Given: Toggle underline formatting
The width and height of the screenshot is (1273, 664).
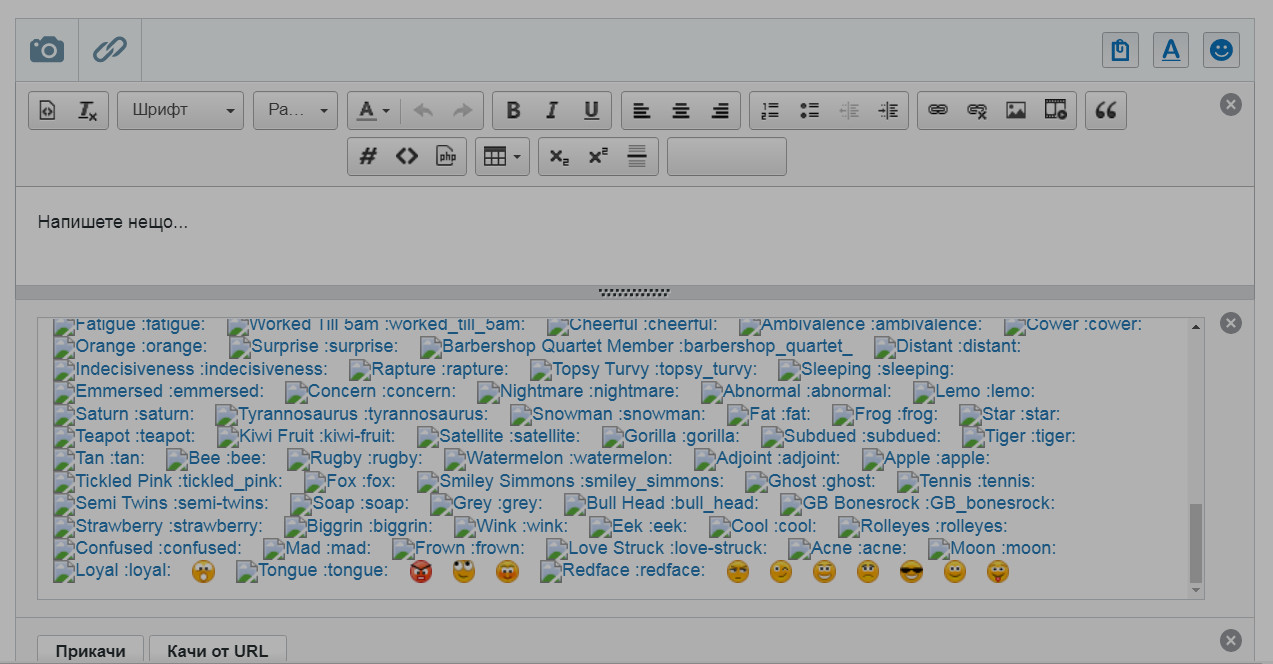Looking at the screenshot, I should (x=591, y=110).
